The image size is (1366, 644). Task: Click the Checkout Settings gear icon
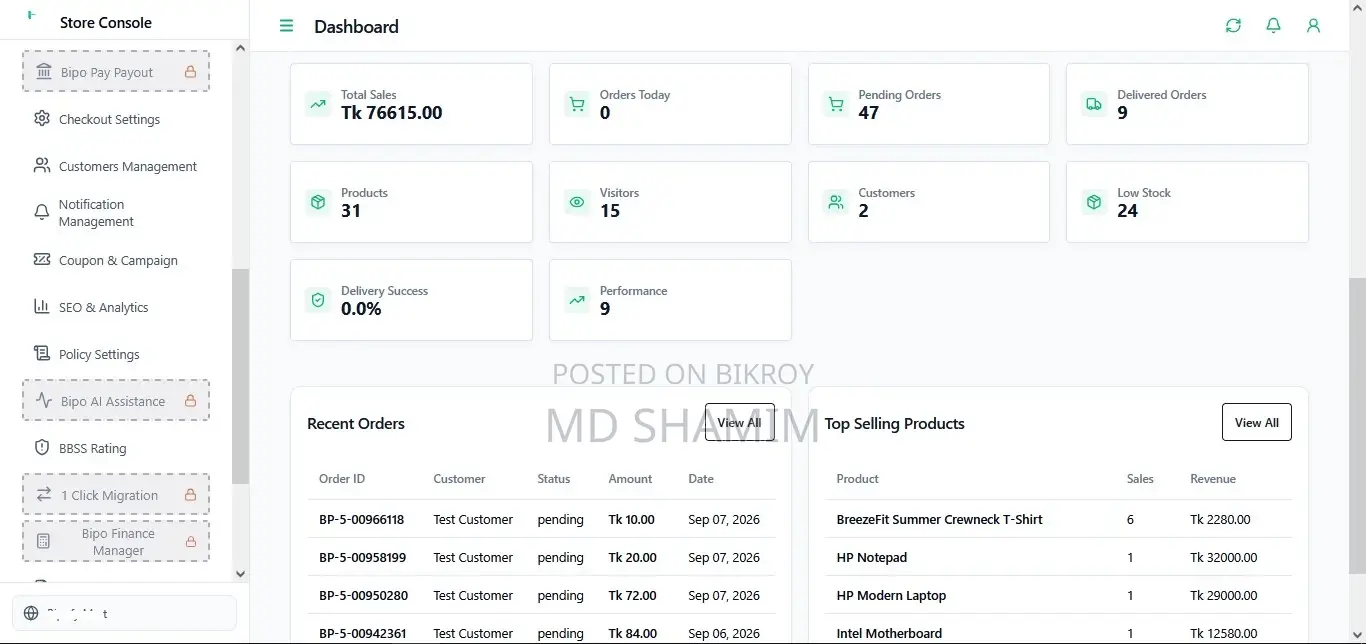41,119
